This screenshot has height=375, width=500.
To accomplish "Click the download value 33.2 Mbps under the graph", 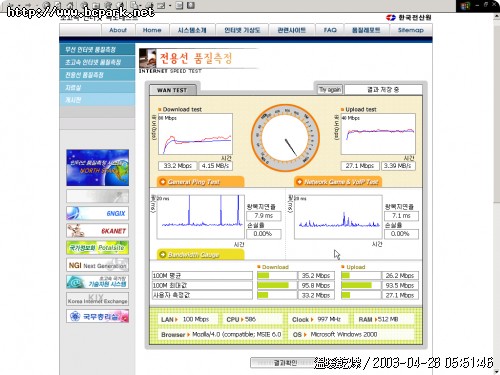I will pyautogui.click(x=177, y=166).
